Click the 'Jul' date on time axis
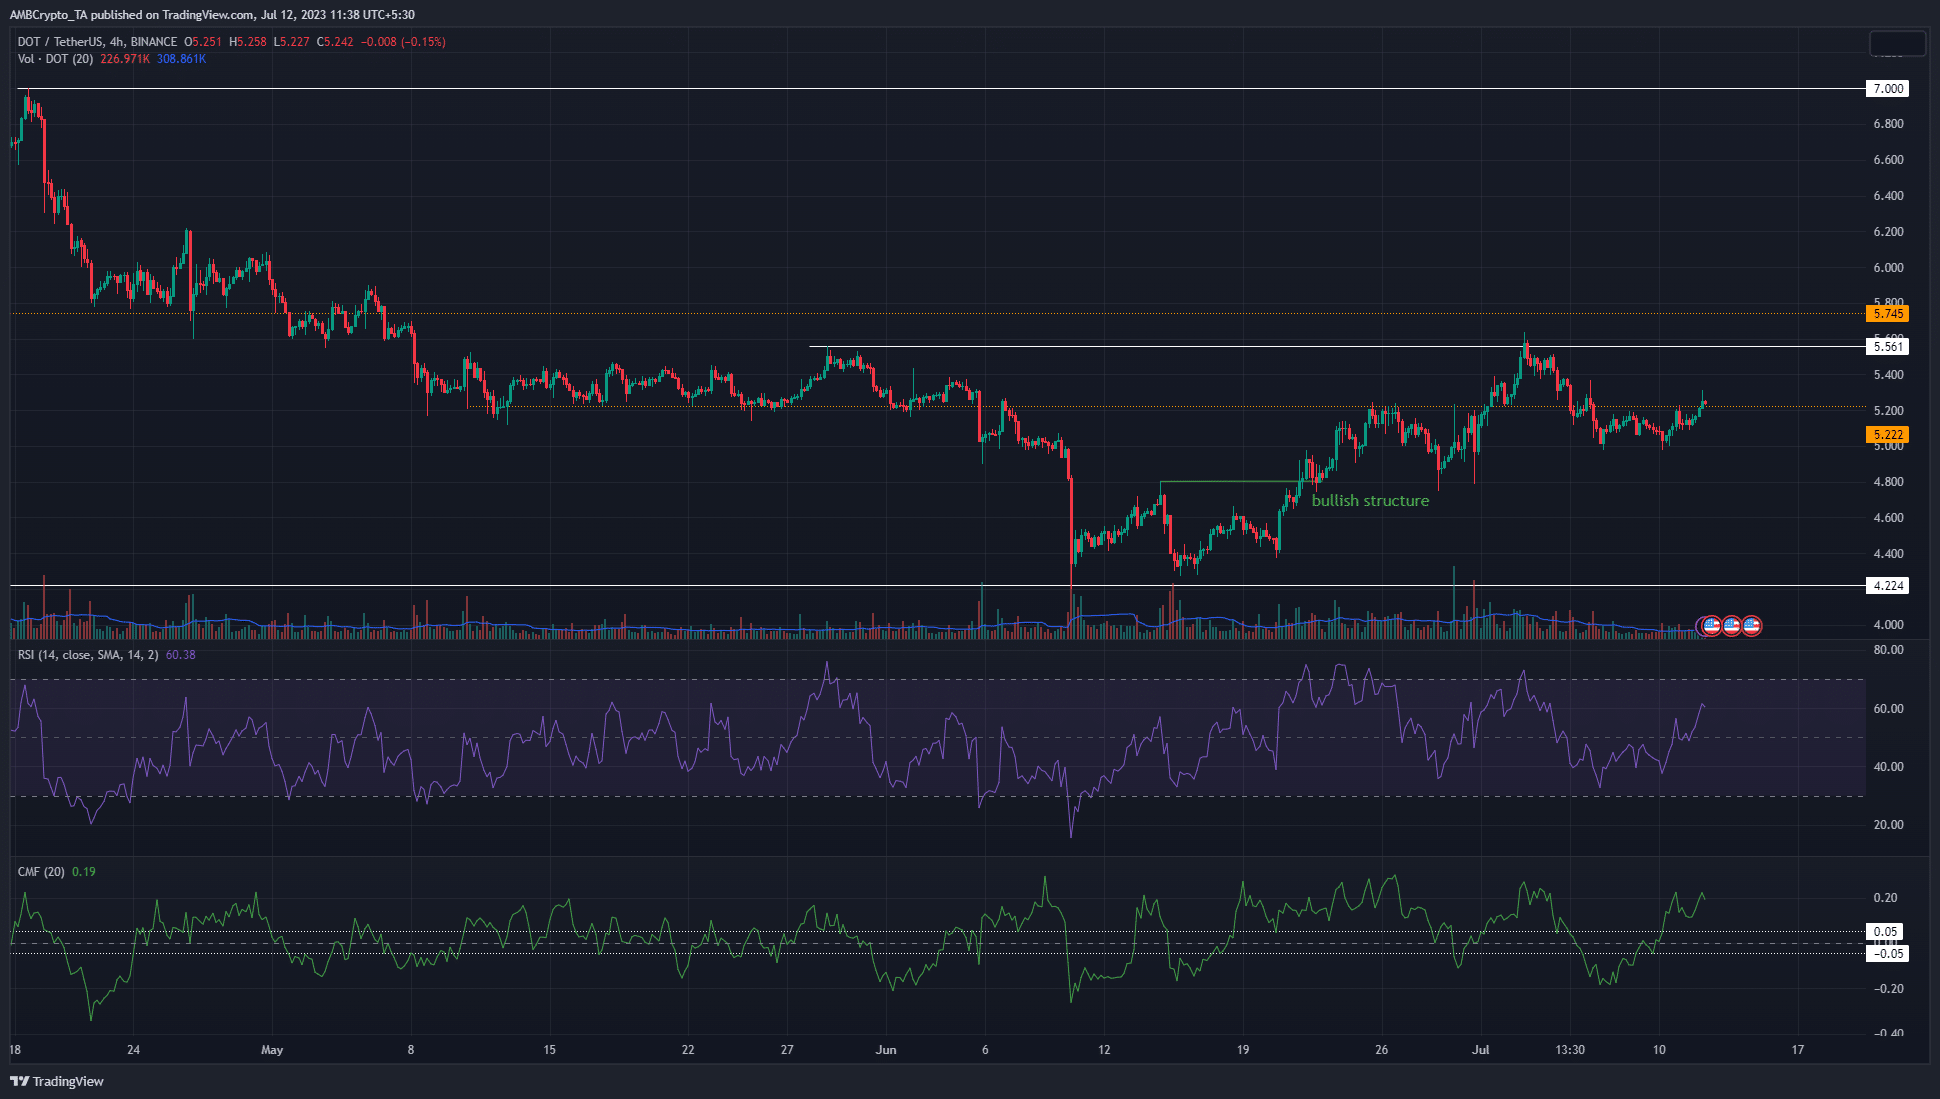 click(1481, 1050)
